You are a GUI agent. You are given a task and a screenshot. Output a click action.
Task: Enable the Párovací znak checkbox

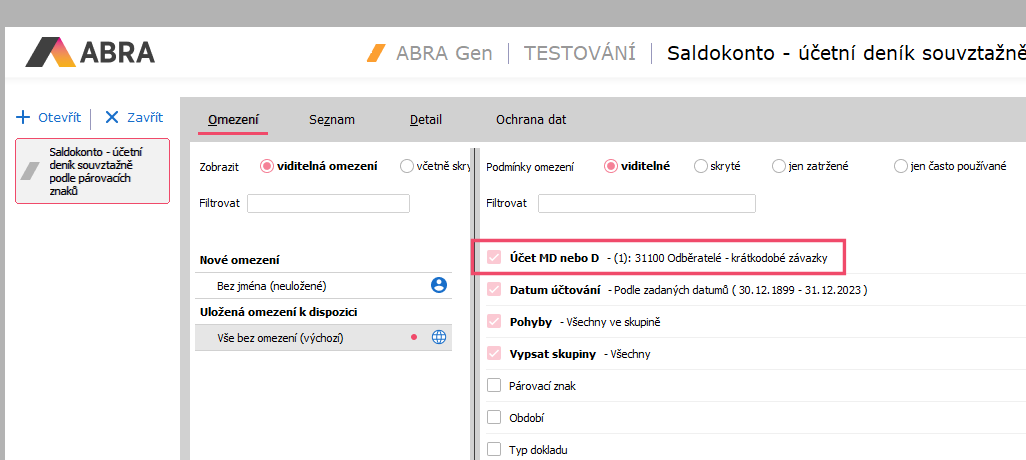[x=493, y=385]
